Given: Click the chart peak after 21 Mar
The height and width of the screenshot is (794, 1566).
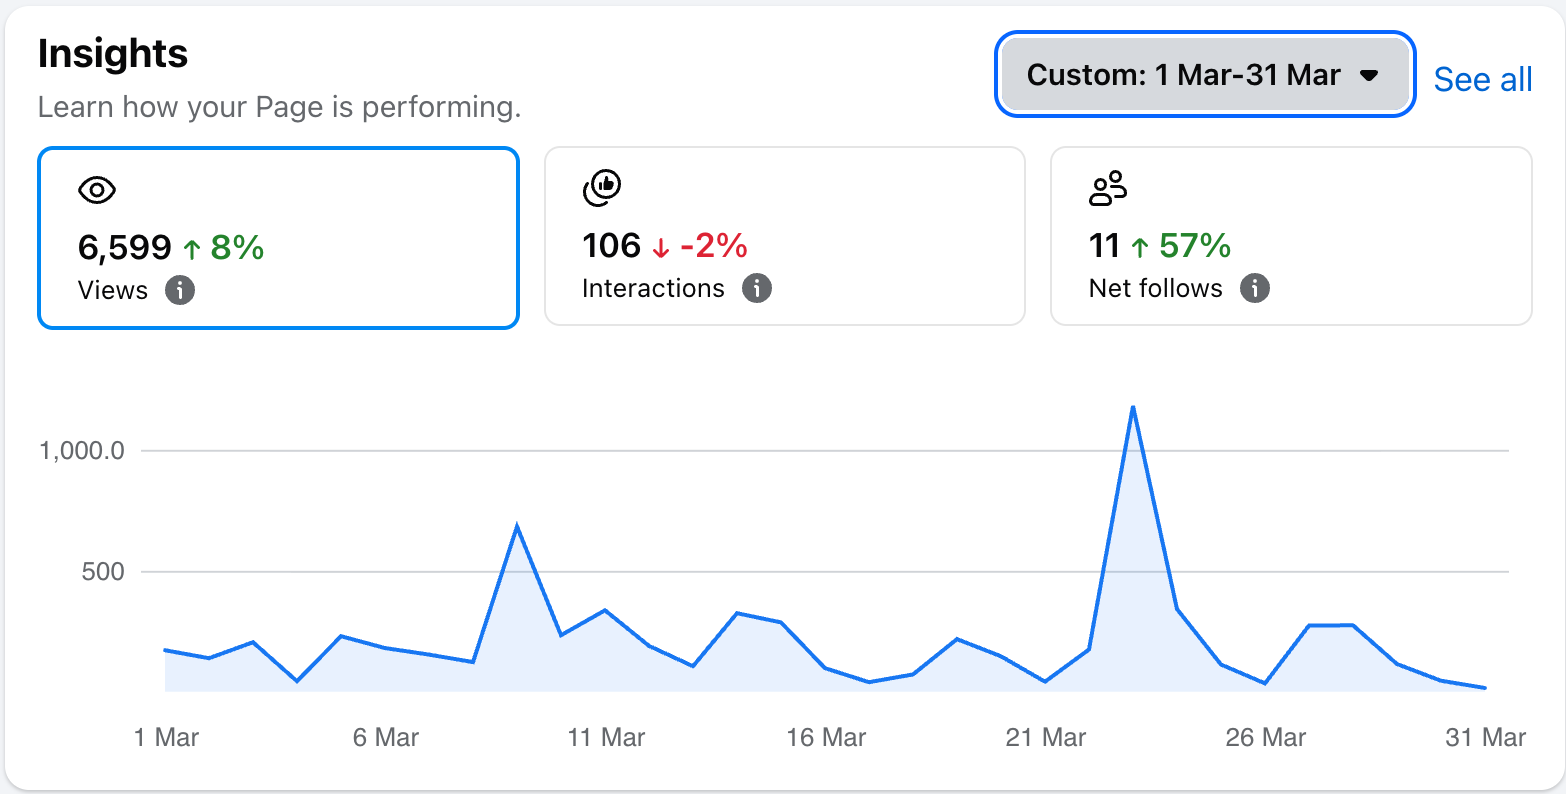Looking at the screenshot, I should [x=1132, y=408].
